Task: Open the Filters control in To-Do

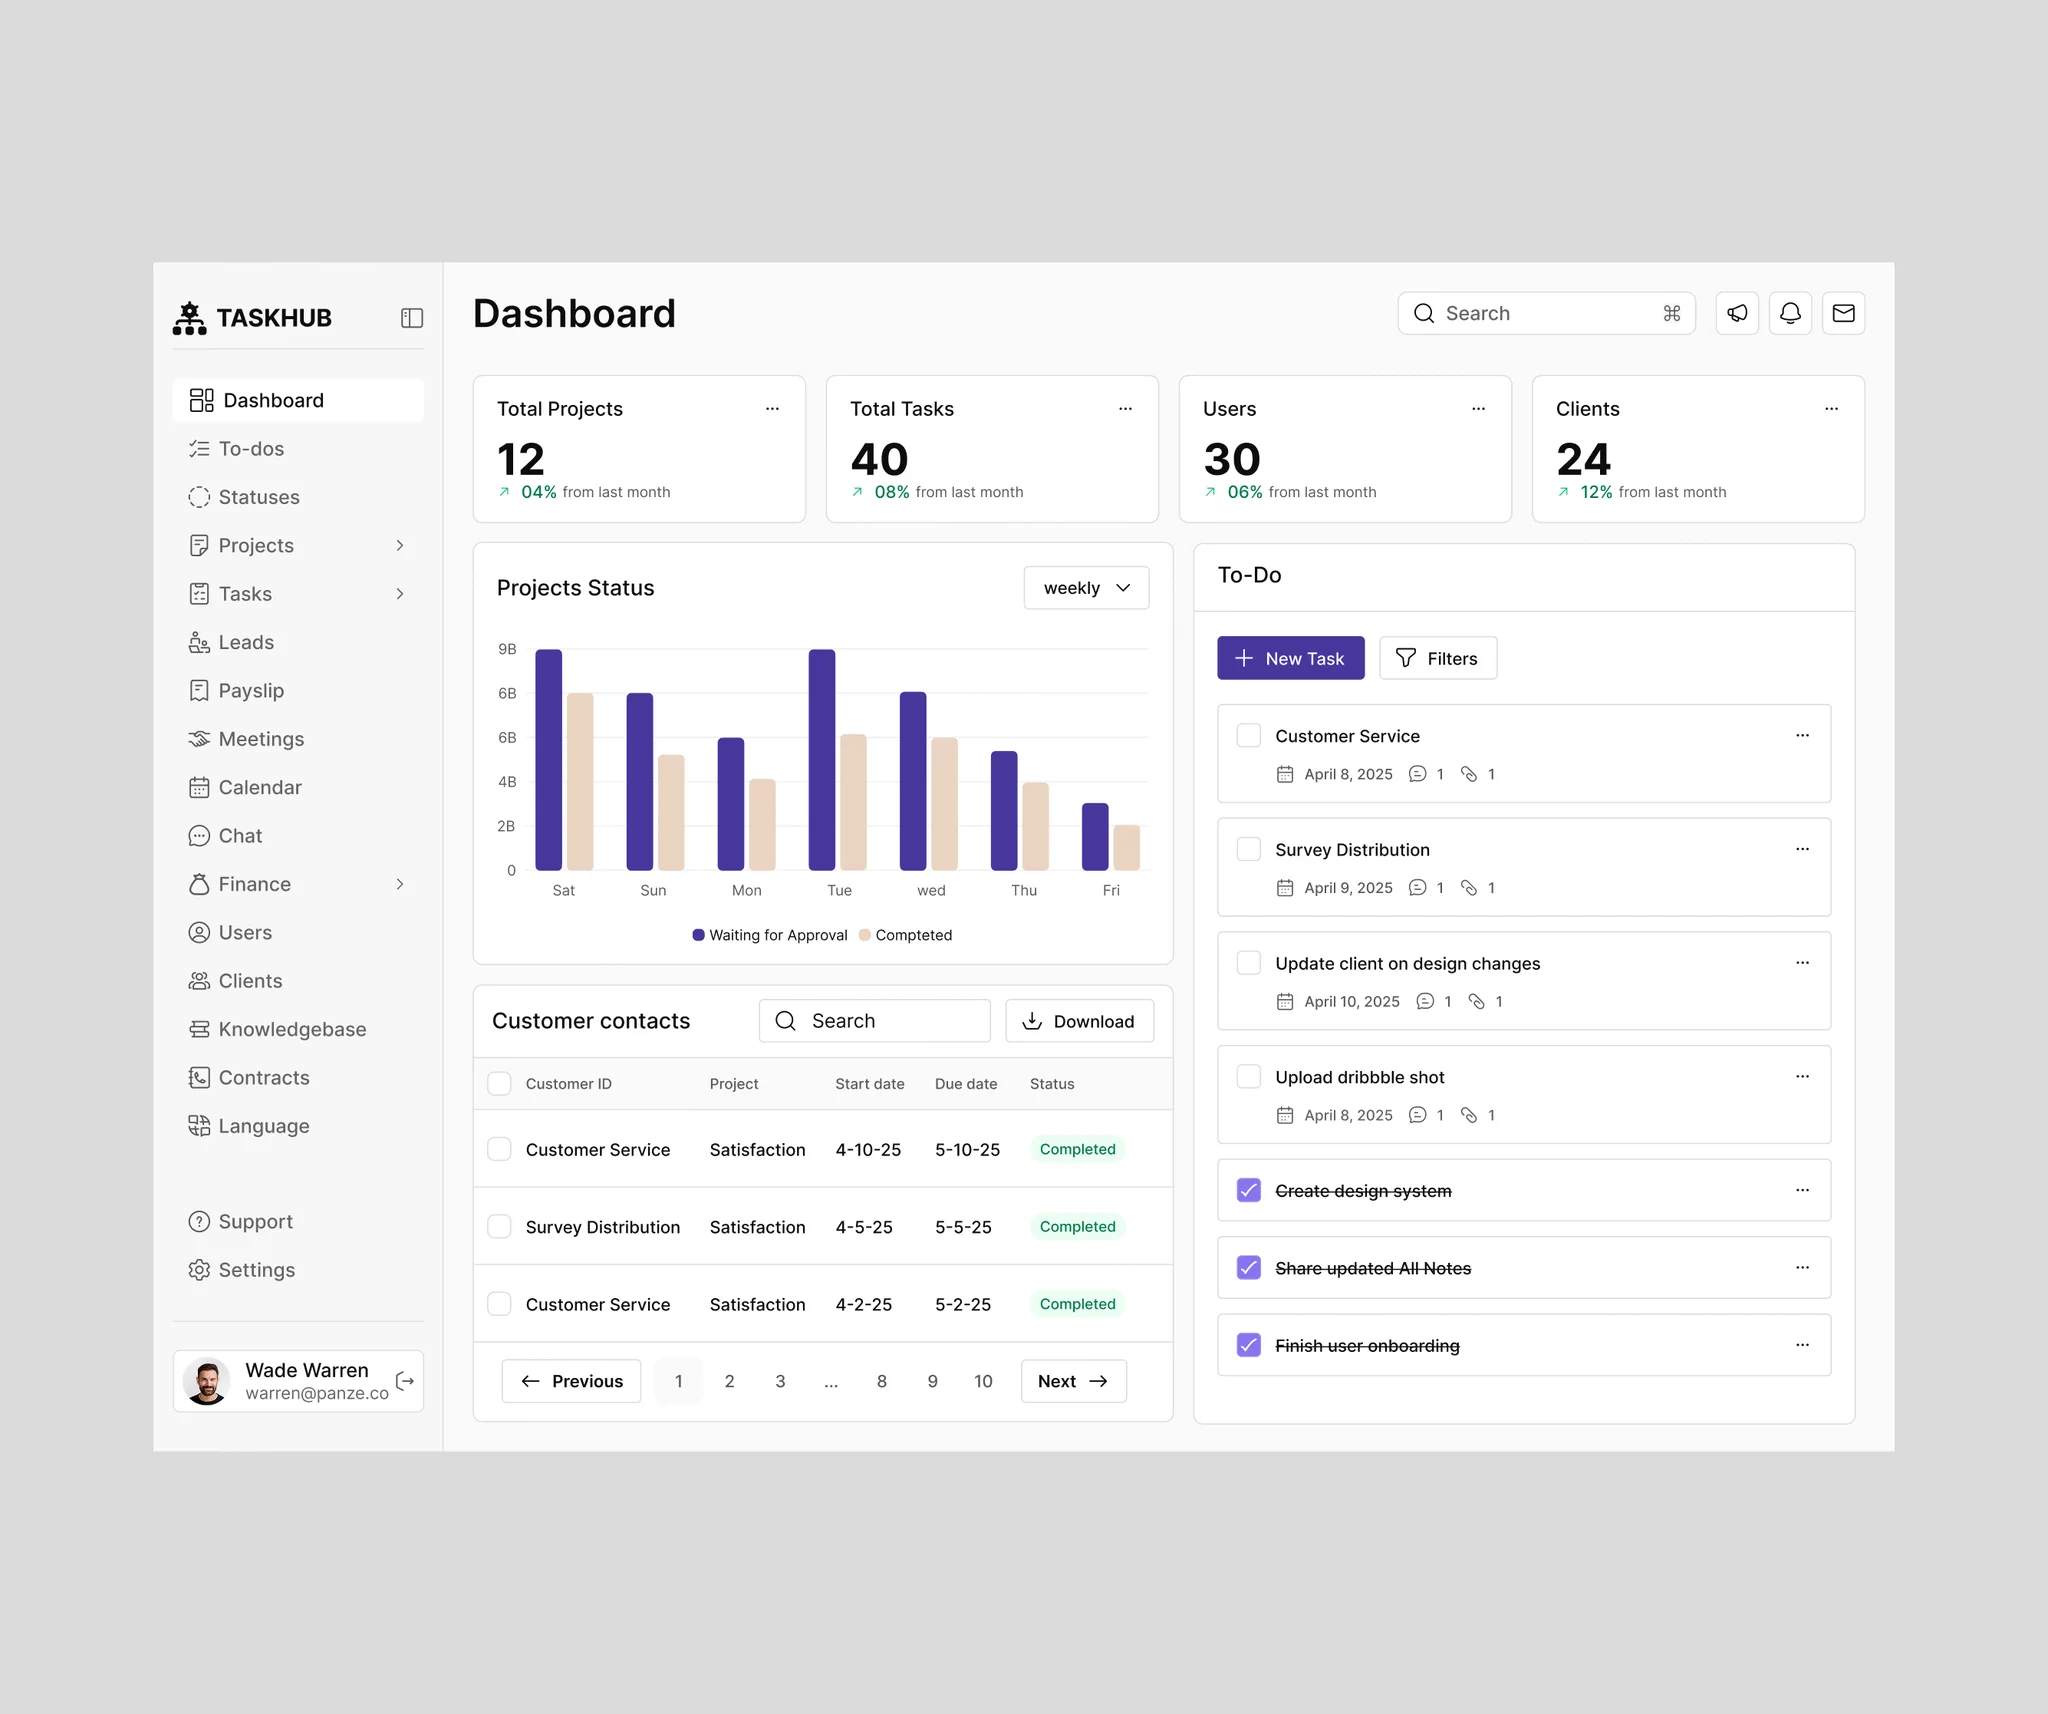Action: (1437, 658)
